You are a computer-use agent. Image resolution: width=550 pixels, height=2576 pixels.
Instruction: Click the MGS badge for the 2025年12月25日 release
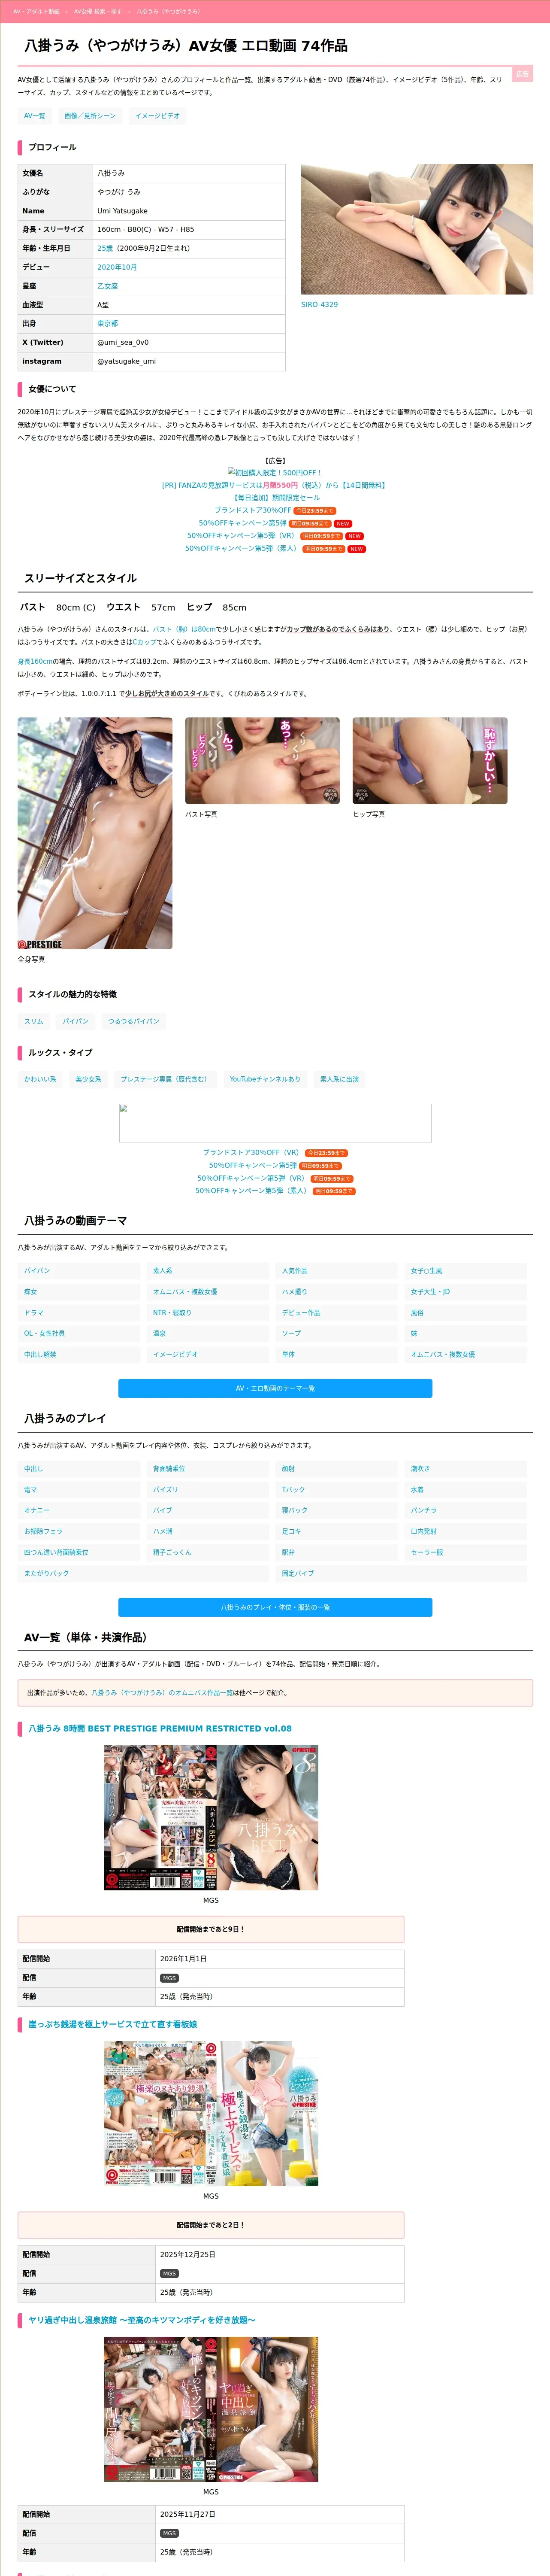point(169,2273)
